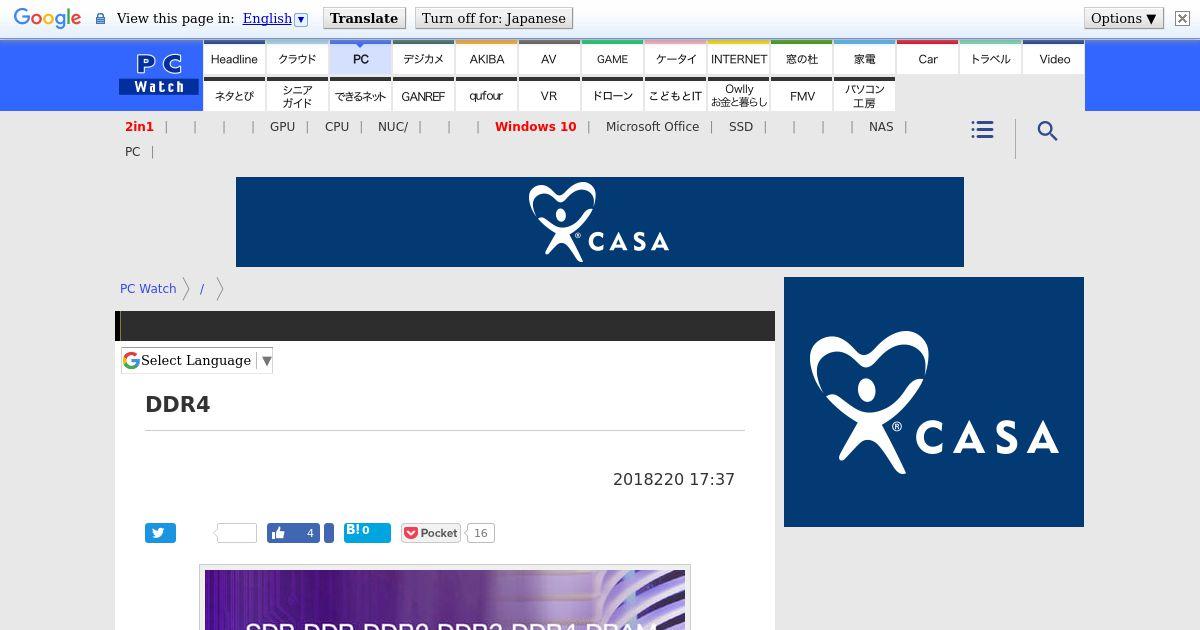Open the ドローン tab
This screenshot has height=630, width=1200.
click(x=612, y=96)
